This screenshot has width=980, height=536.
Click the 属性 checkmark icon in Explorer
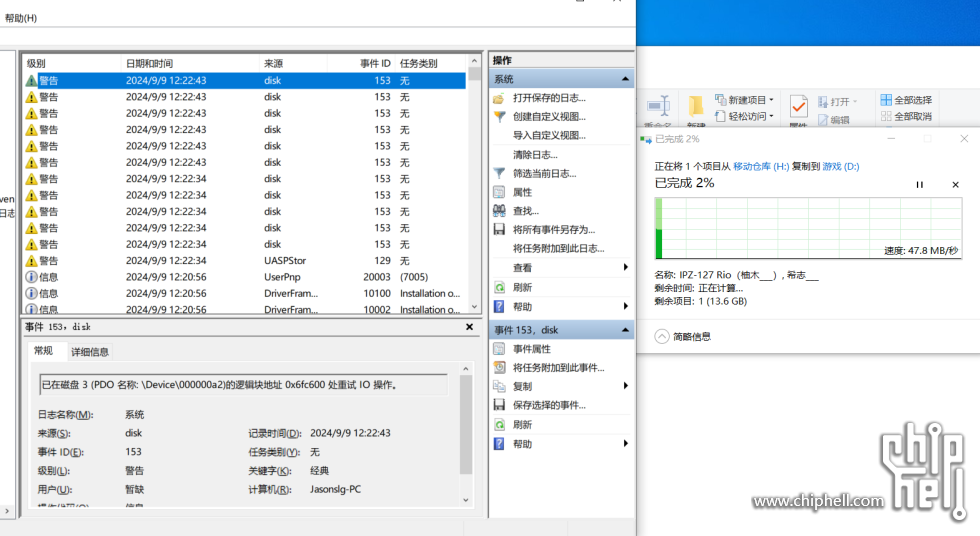798,107
